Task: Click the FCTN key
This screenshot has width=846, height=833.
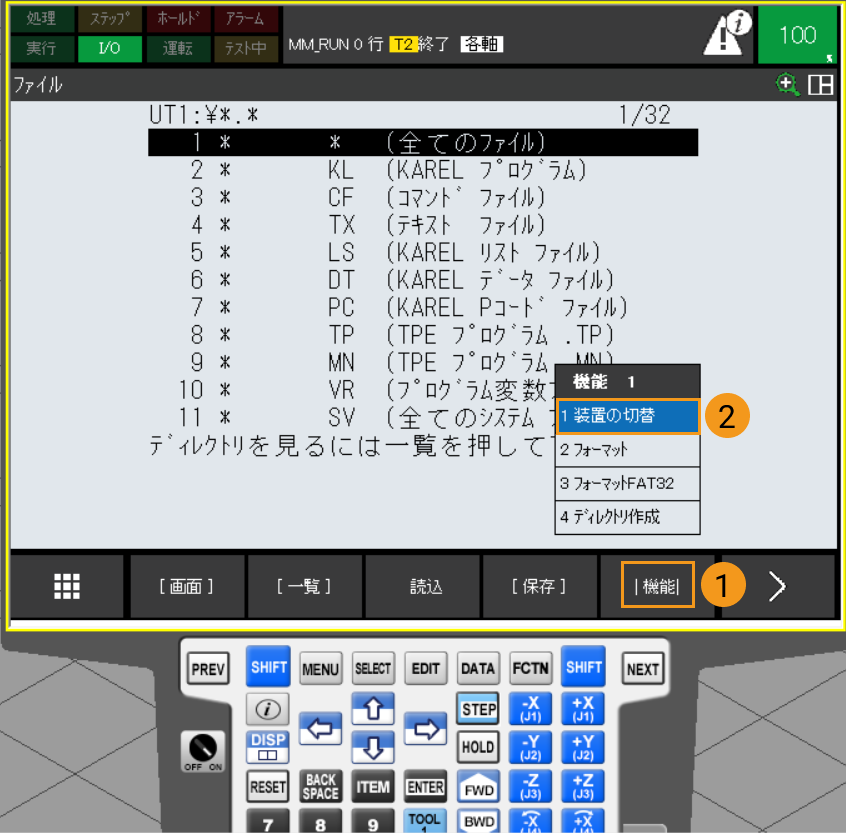Action: click(x=530, y=668)
